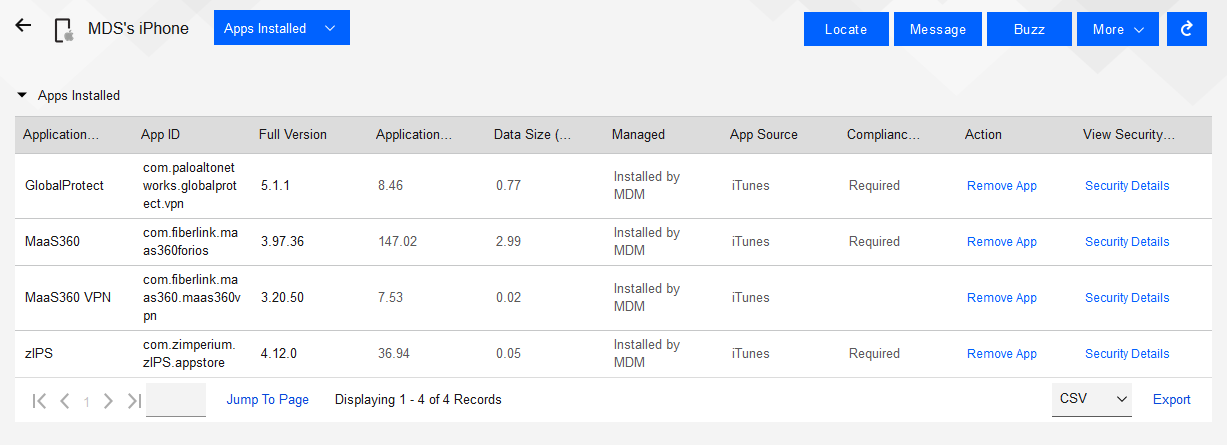Sort by the Full Version column header
The width and height of the screenshot is (1227, 445).
pos(292,135)
